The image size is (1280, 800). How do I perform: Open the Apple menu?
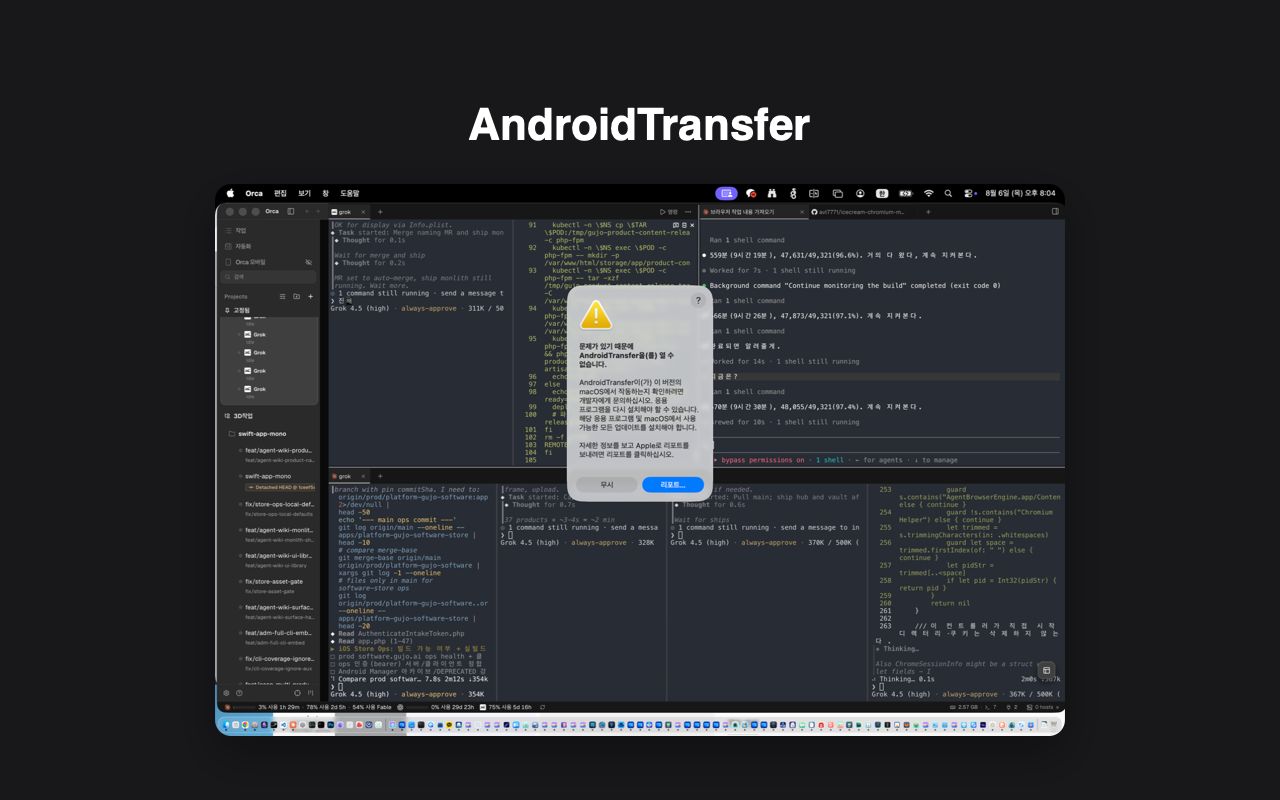230,193
